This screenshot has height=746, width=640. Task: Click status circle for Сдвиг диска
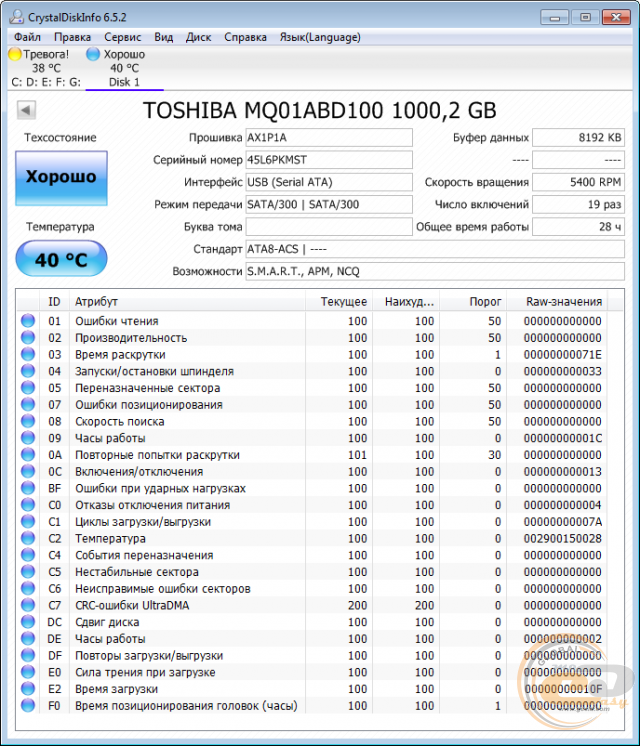28,621
